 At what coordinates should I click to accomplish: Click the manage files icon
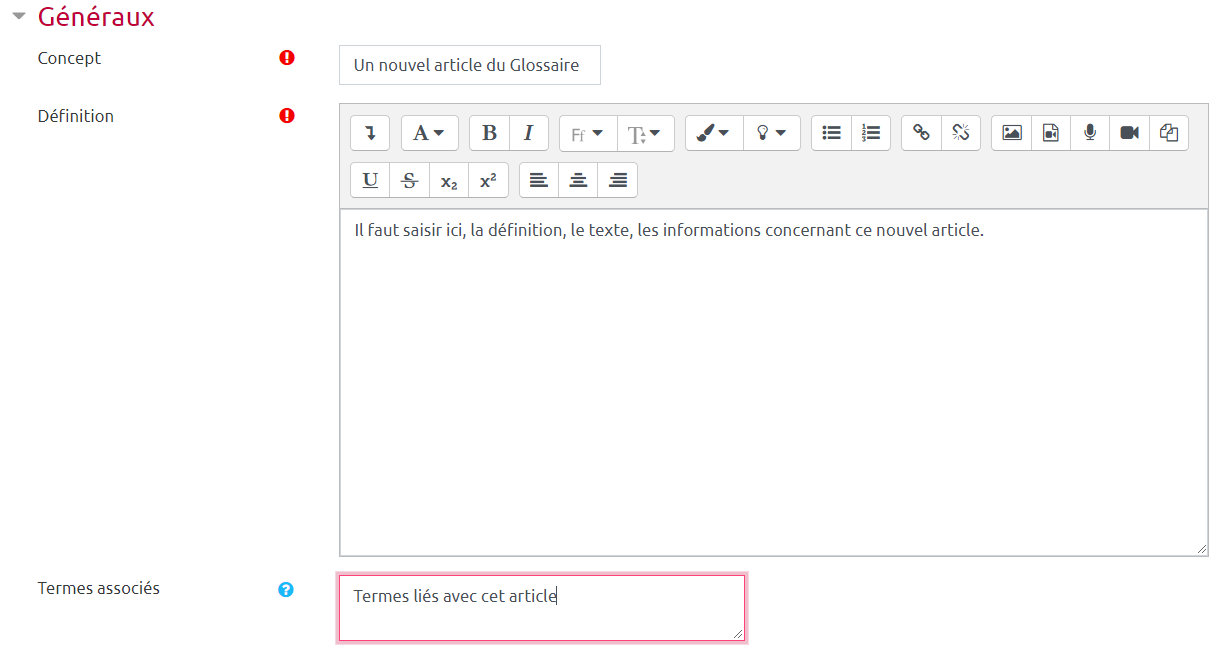pyautogui.click(x=1169, y=133)
